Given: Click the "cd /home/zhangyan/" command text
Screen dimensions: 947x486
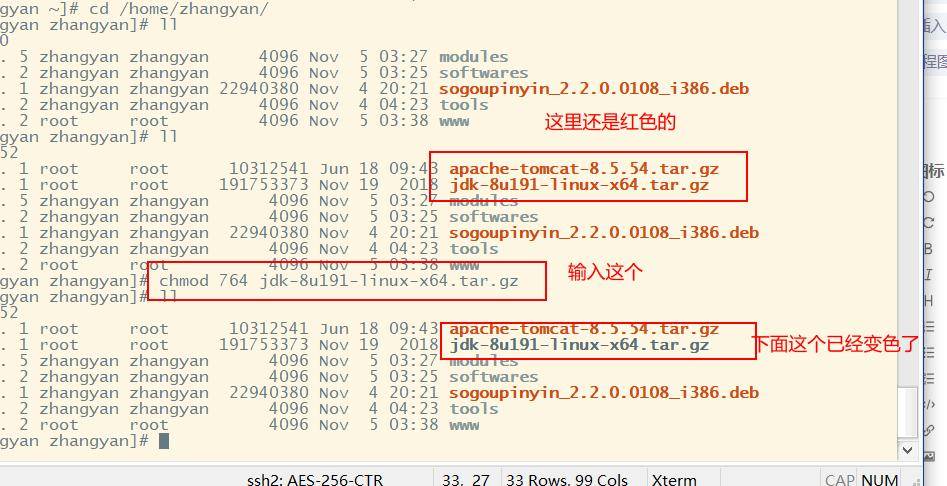Looking at the screenshot, I should click(x=179, y=8).
